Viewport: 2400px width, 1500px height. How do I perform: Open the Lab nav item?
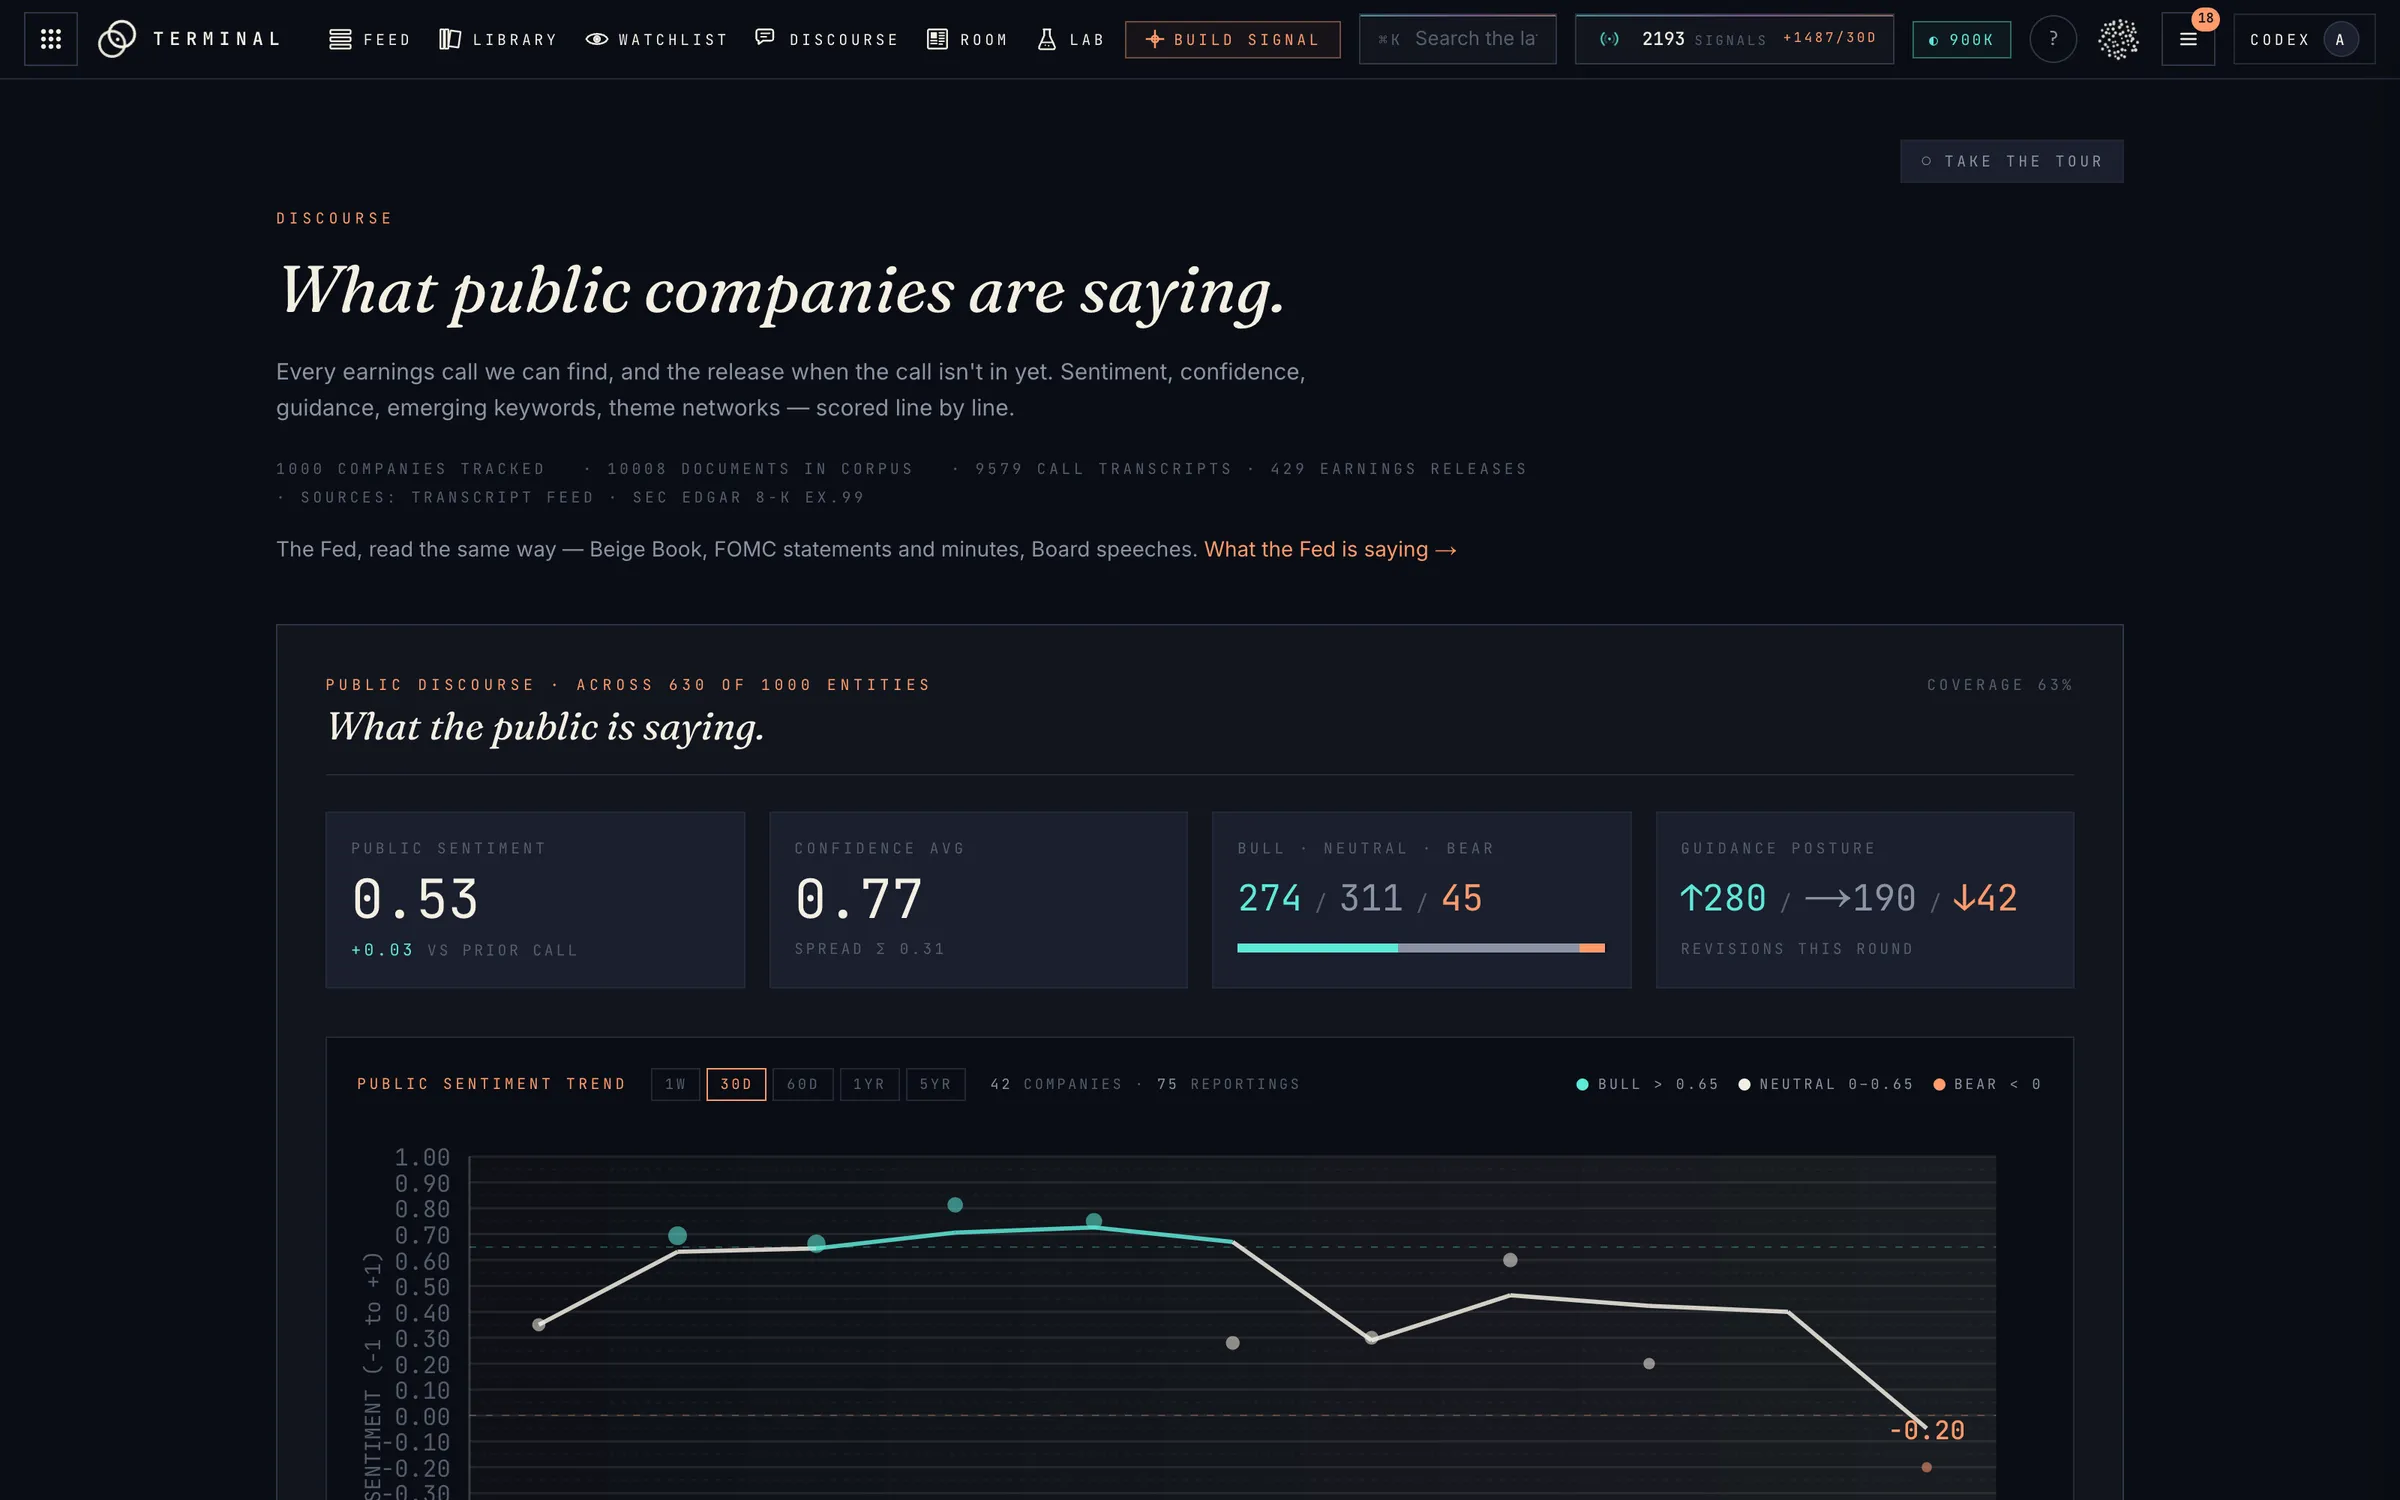click(1070, 39)
